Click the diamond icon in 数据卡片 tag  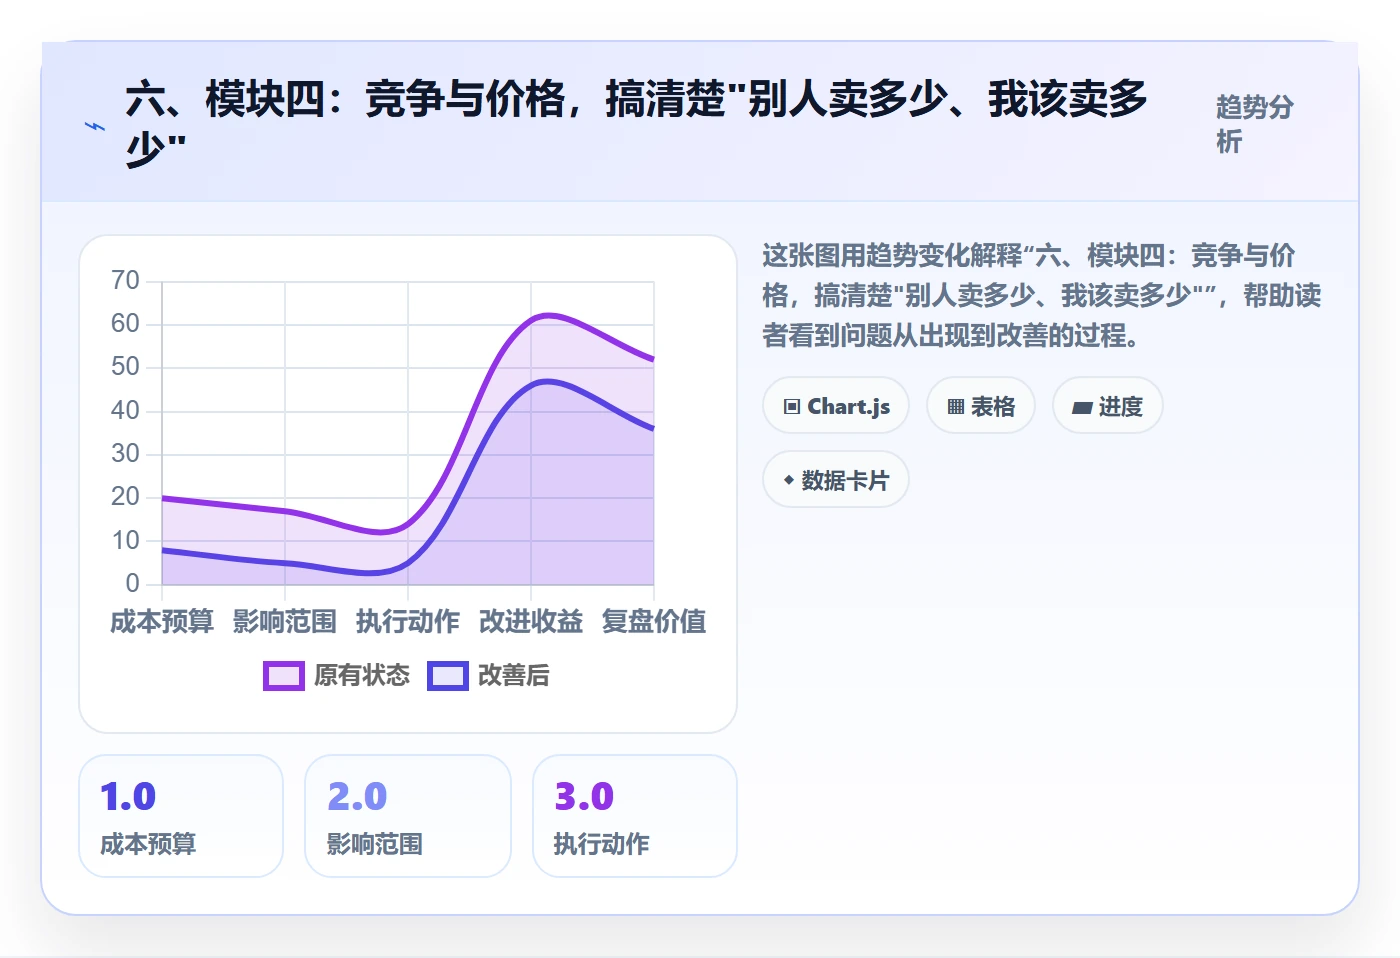[x=789, y=480]
